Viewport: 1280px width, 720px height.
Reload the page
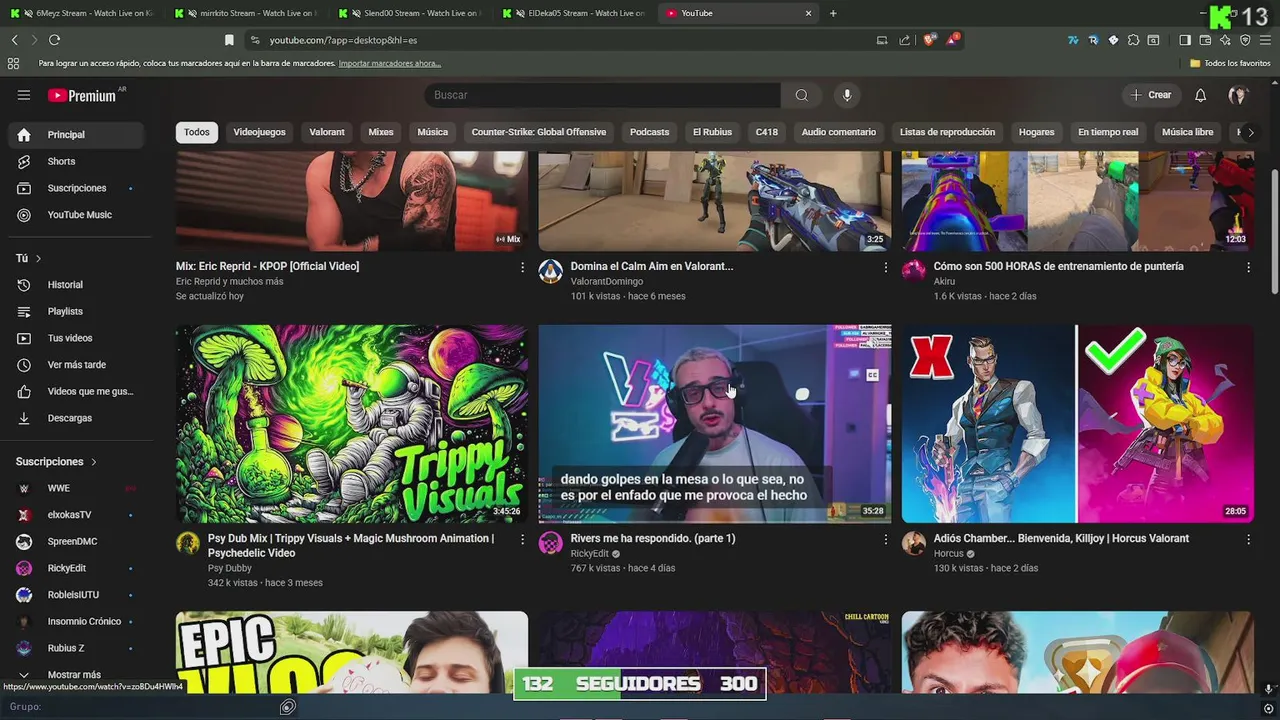tap(54, 40)
